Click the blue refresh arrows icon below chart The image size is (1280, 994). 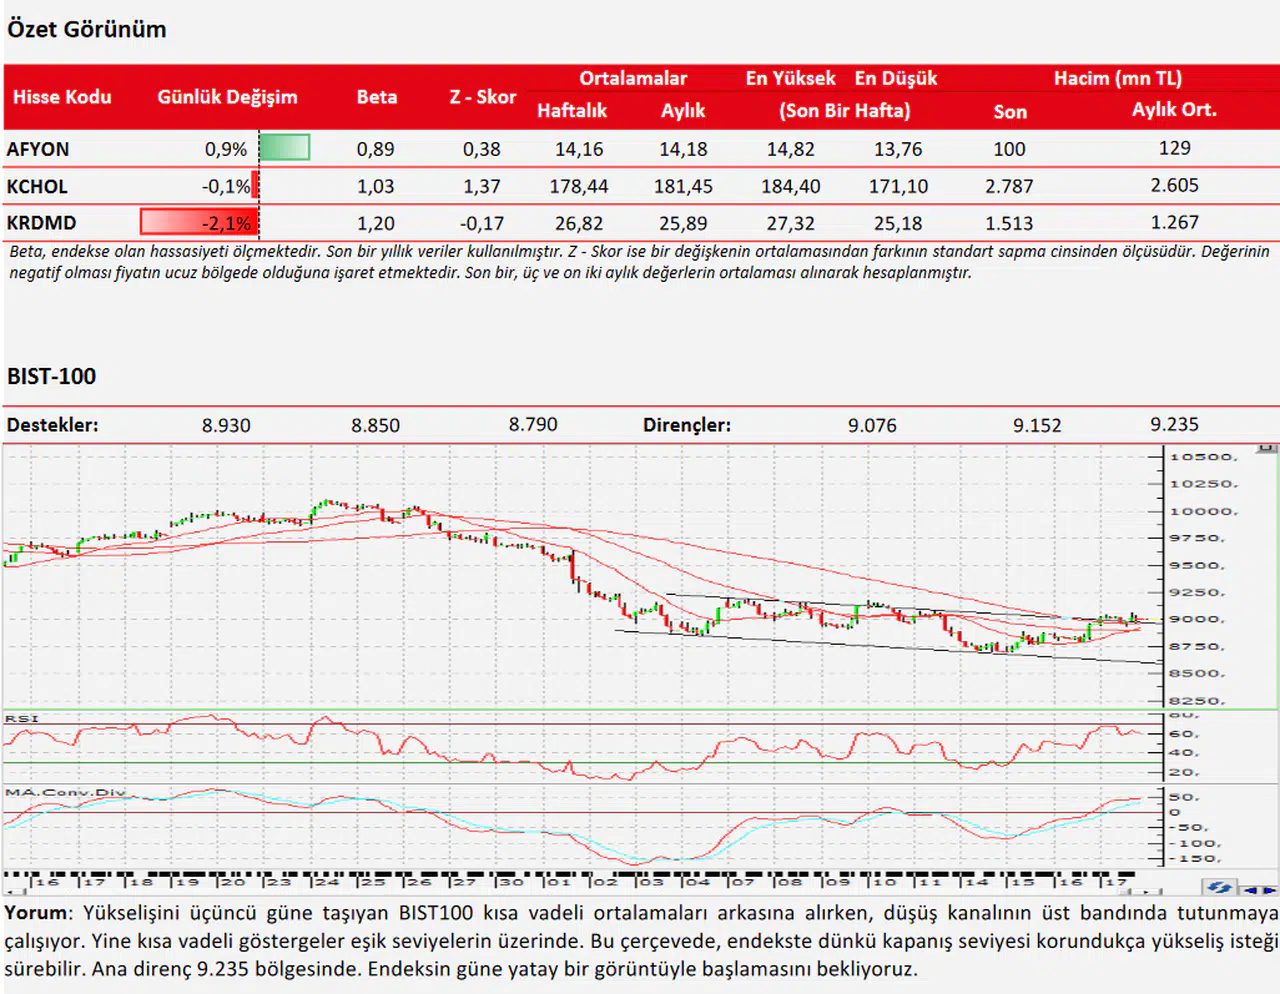coord(1219,887)
